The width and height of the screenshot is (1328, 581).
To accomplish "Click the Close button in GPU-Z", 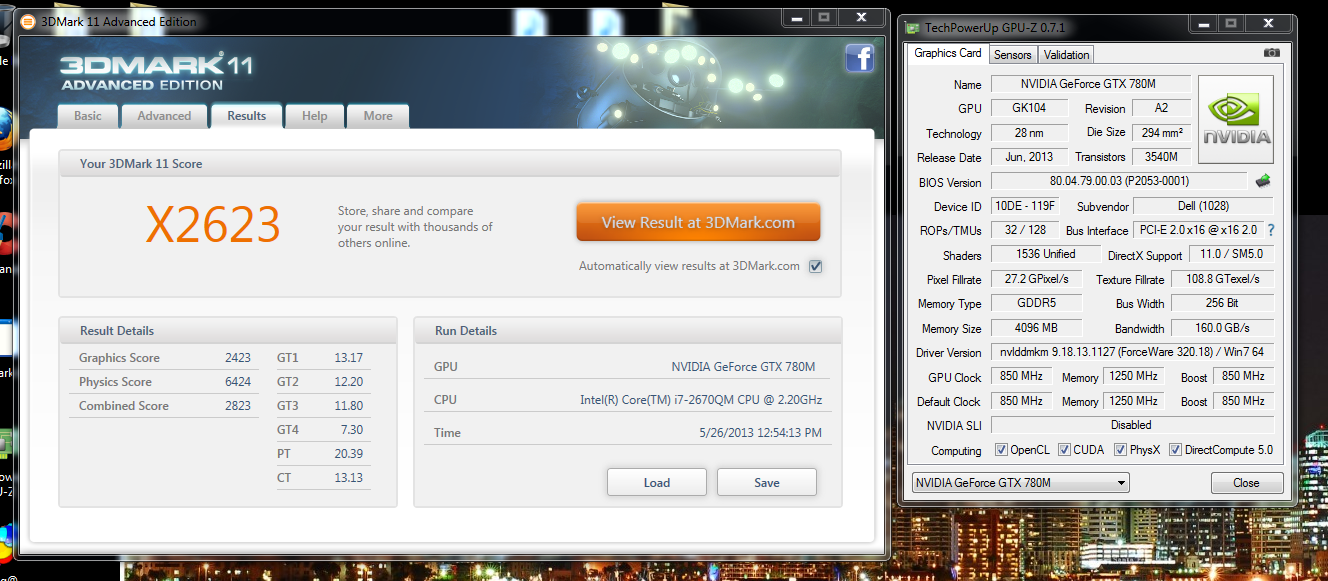I will point(1246,483).
